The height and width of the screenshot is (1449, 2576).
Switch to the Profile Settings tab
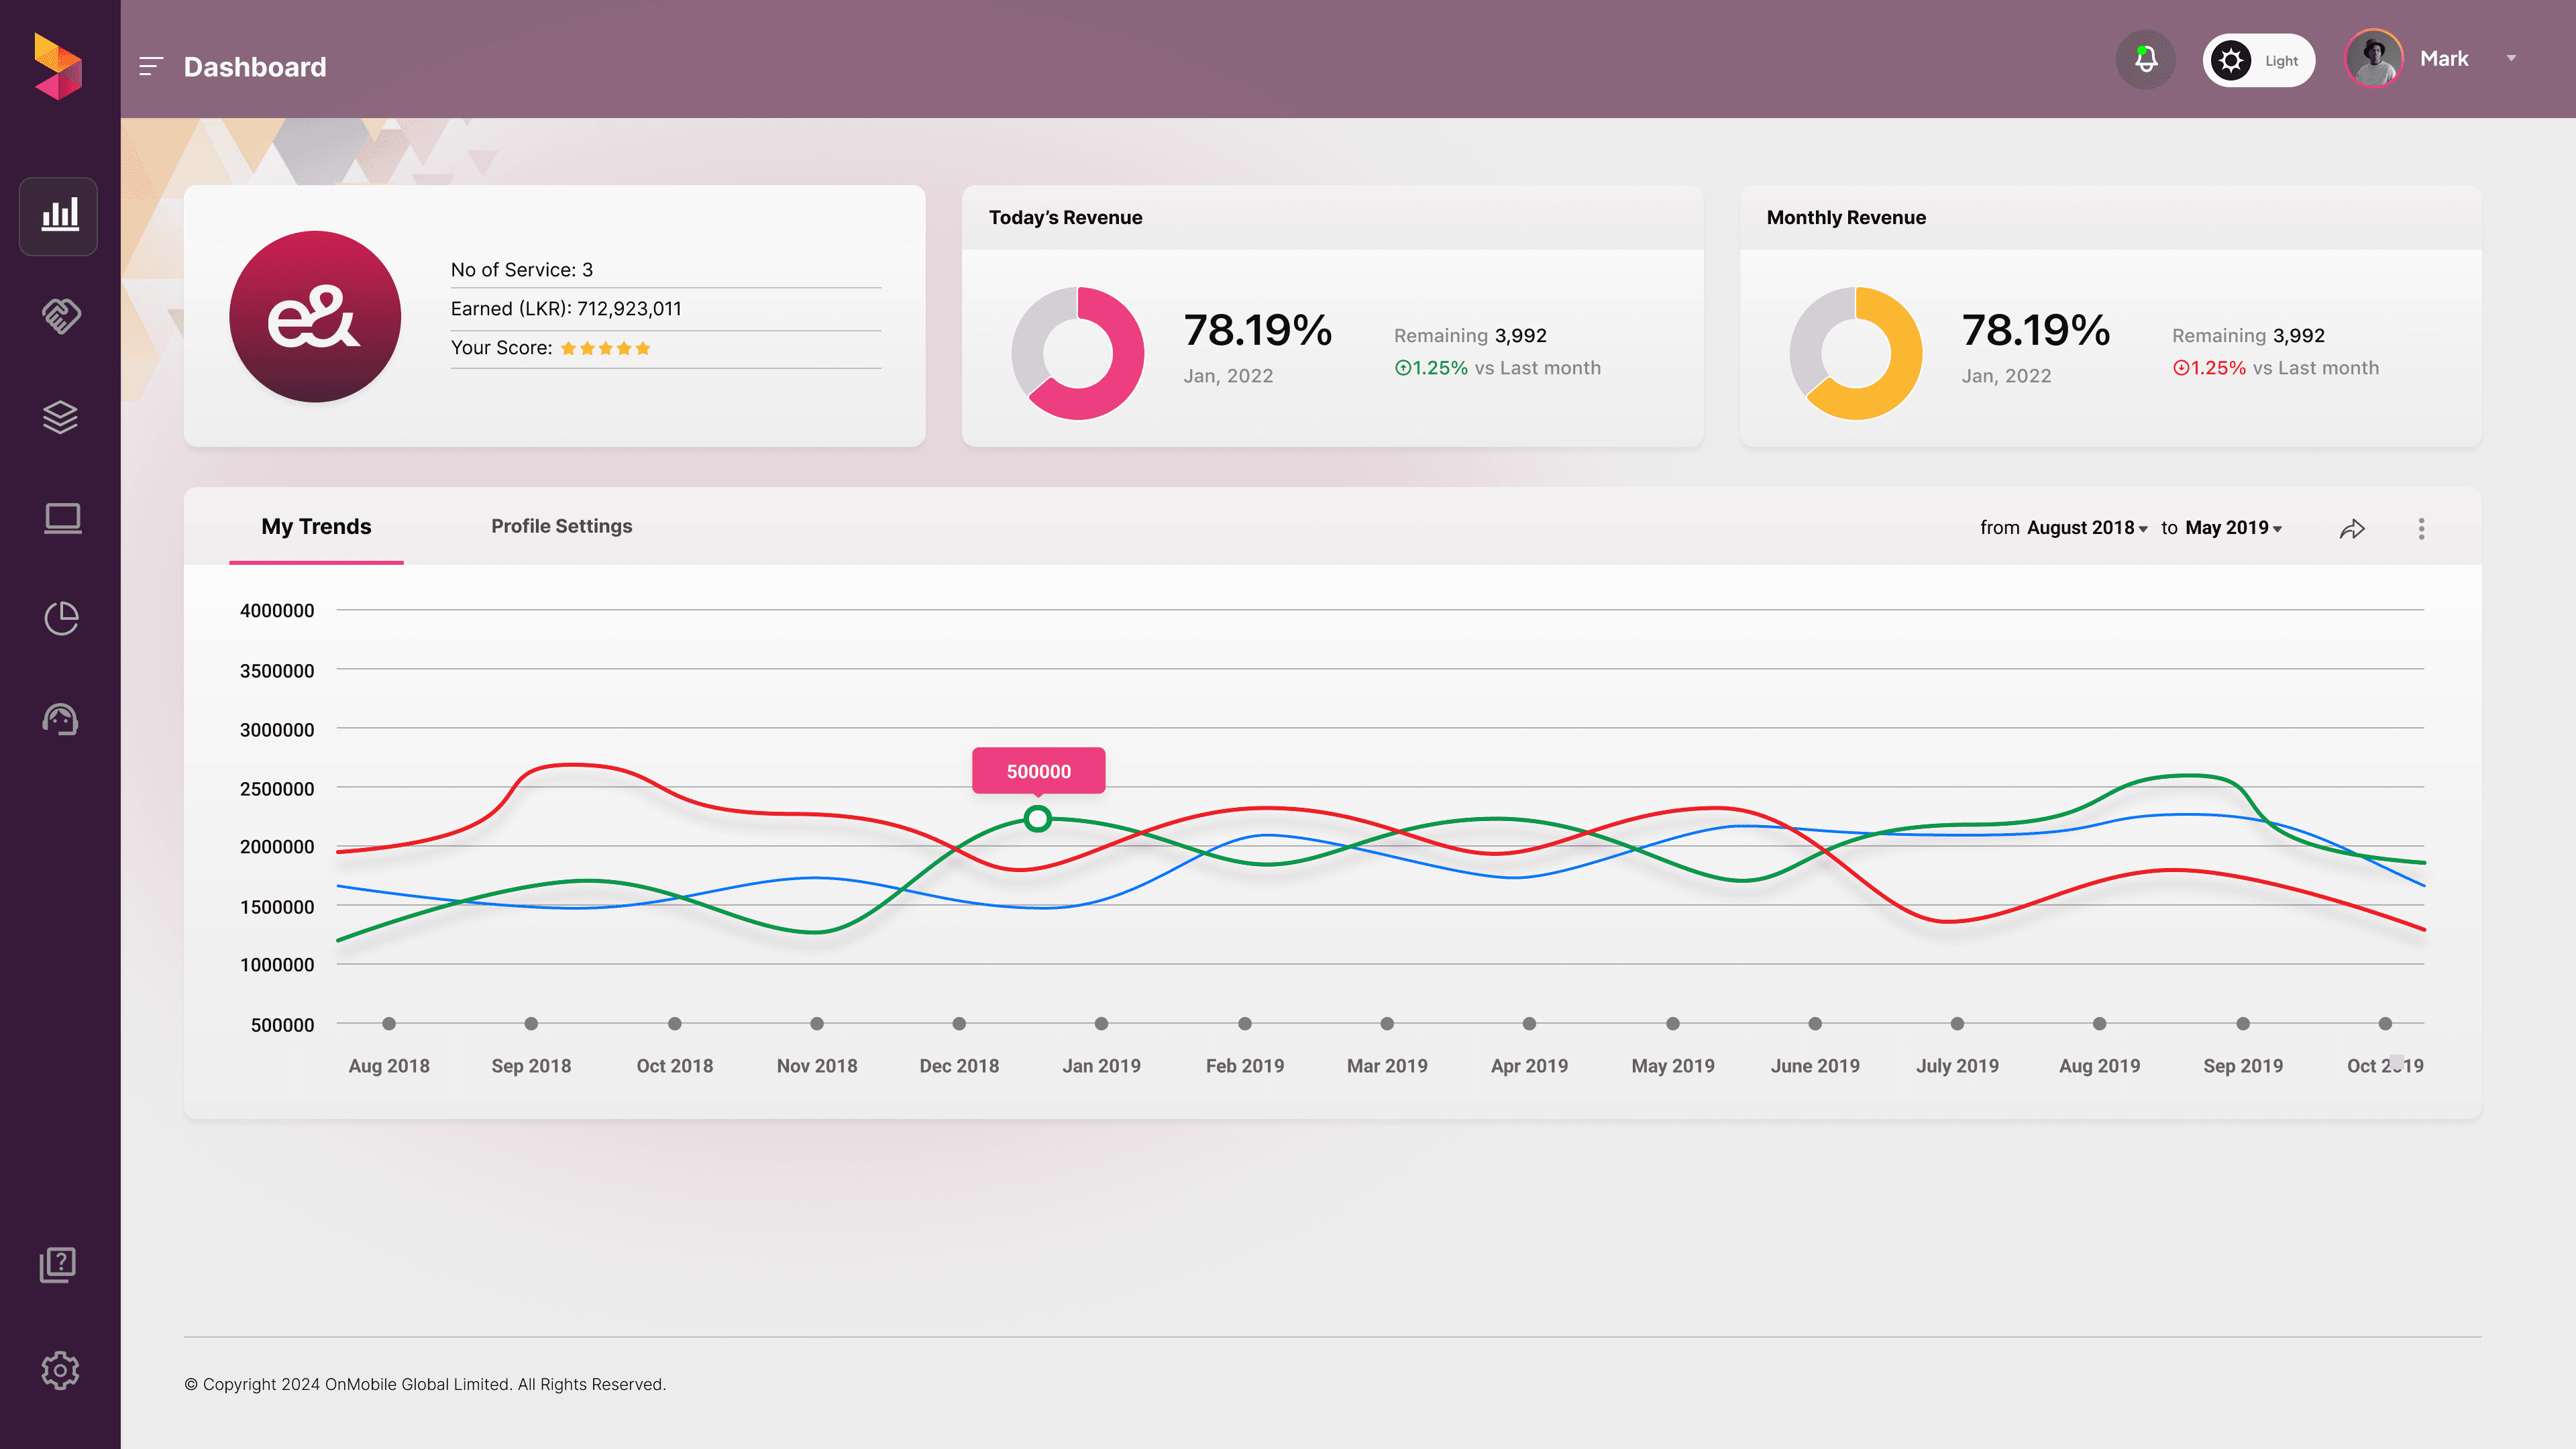pos(561,526)
